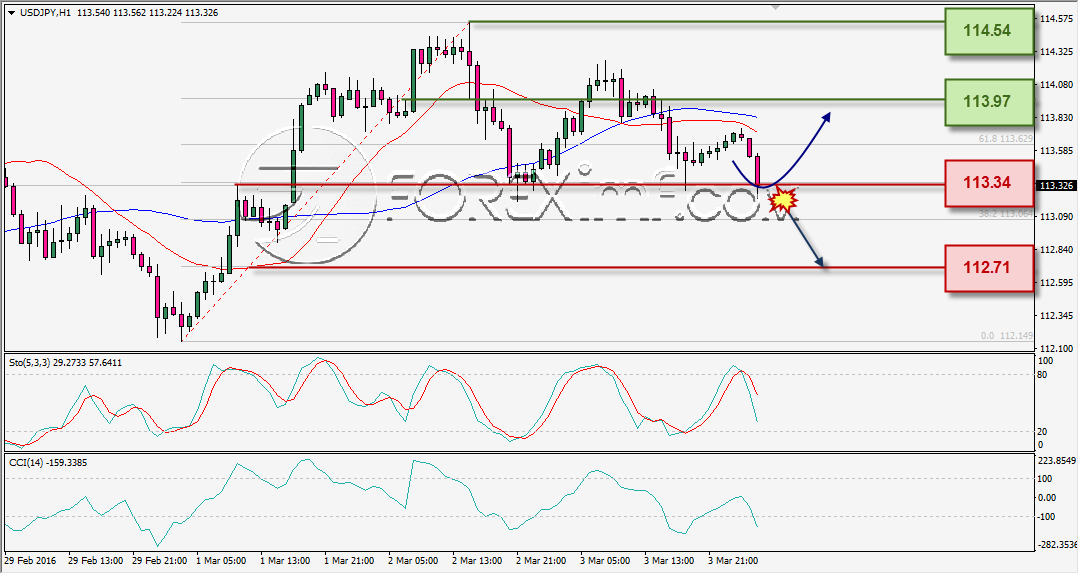Click the blue upward curved arrow head
This screenshot has width=1079, height=574.
coord(825,117)
